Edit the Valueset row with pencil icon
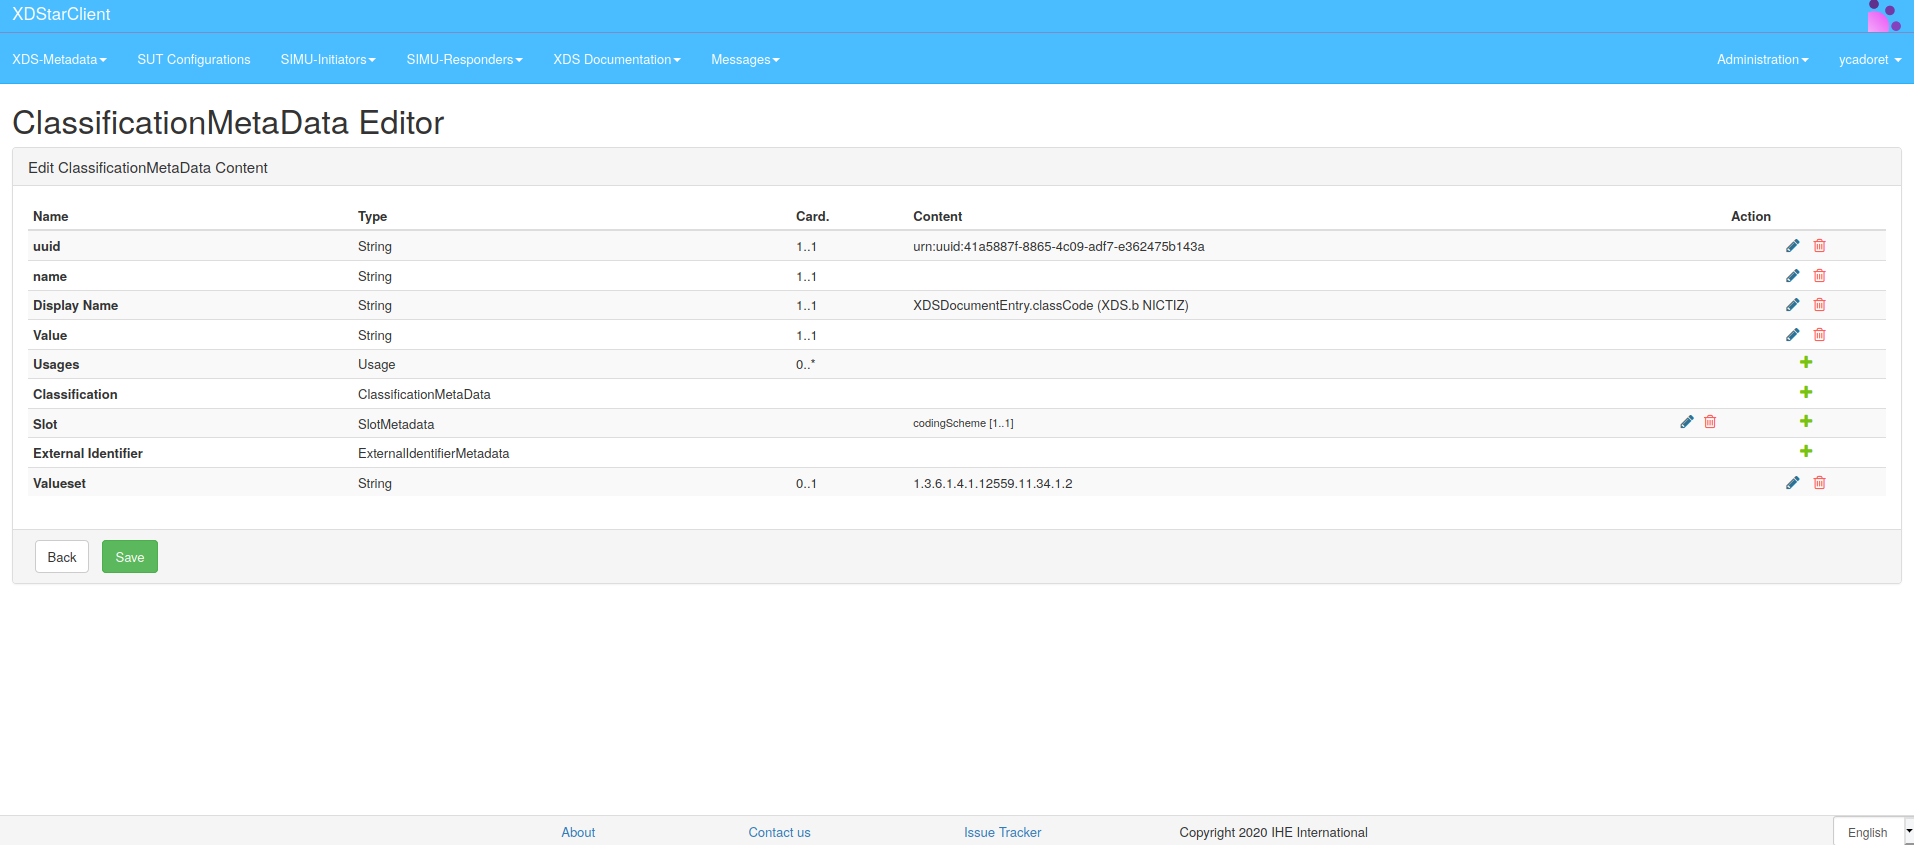Screen dimensions: 1914x845 pos(1792,483)
